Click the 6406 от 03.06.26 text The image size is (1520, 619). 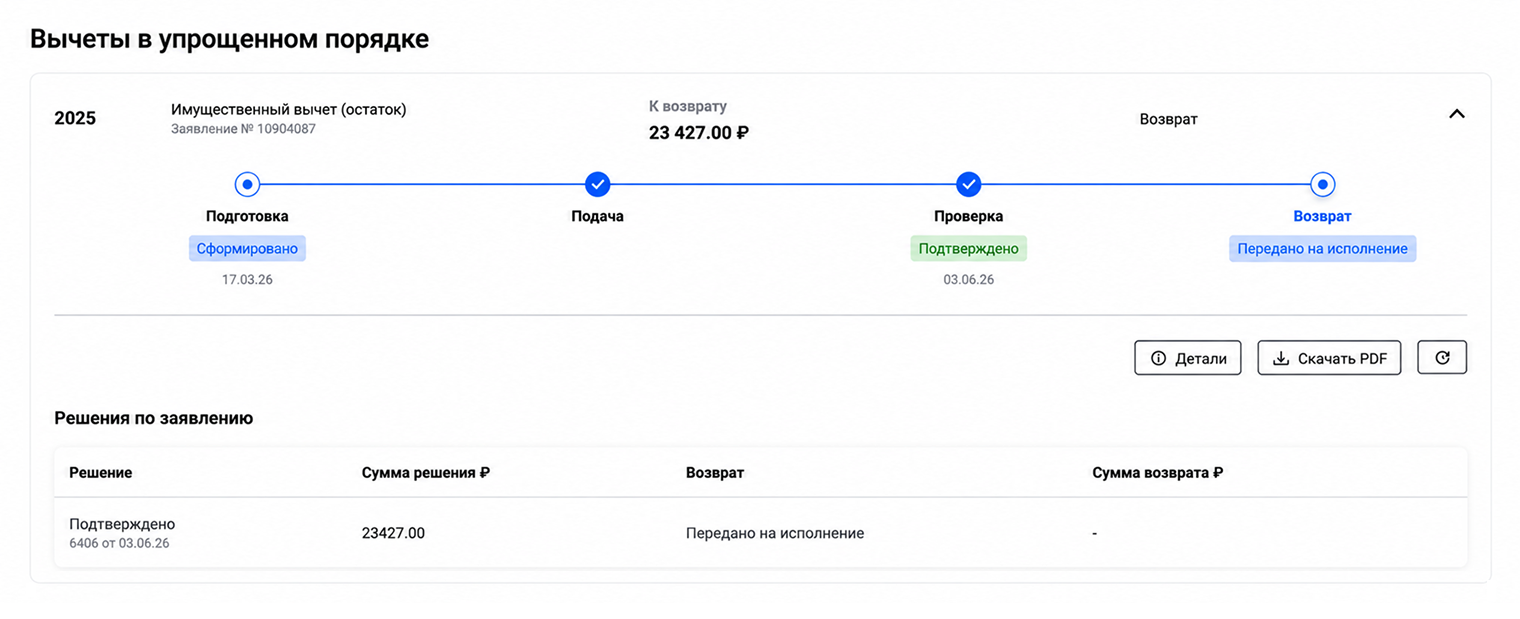click(119, 543)
